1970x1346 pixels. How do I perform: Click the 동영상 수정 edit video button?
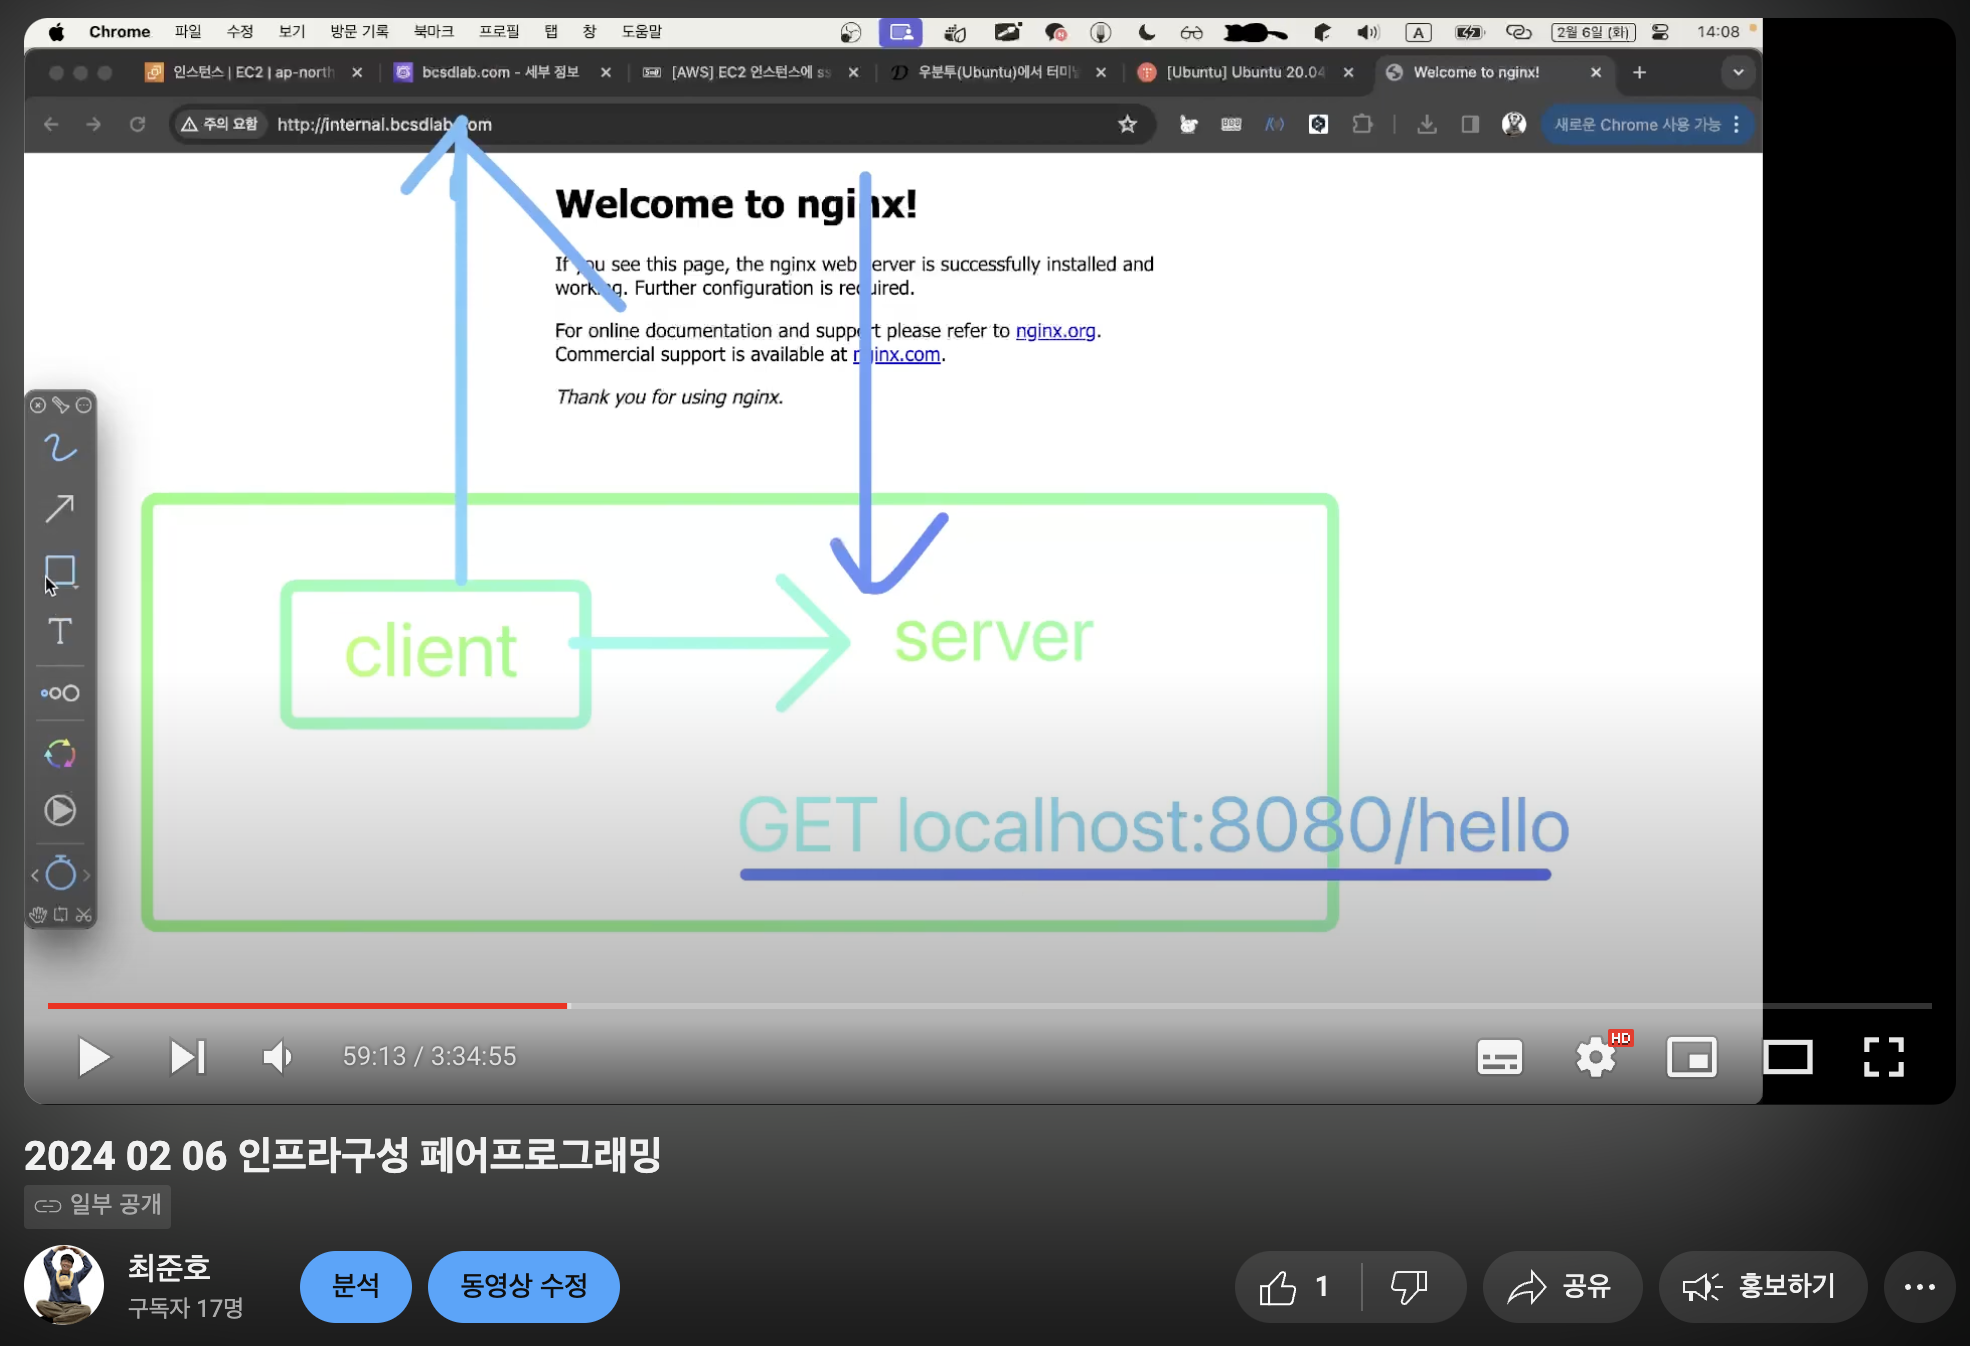pyautogui.click(x=523, y=1286)
